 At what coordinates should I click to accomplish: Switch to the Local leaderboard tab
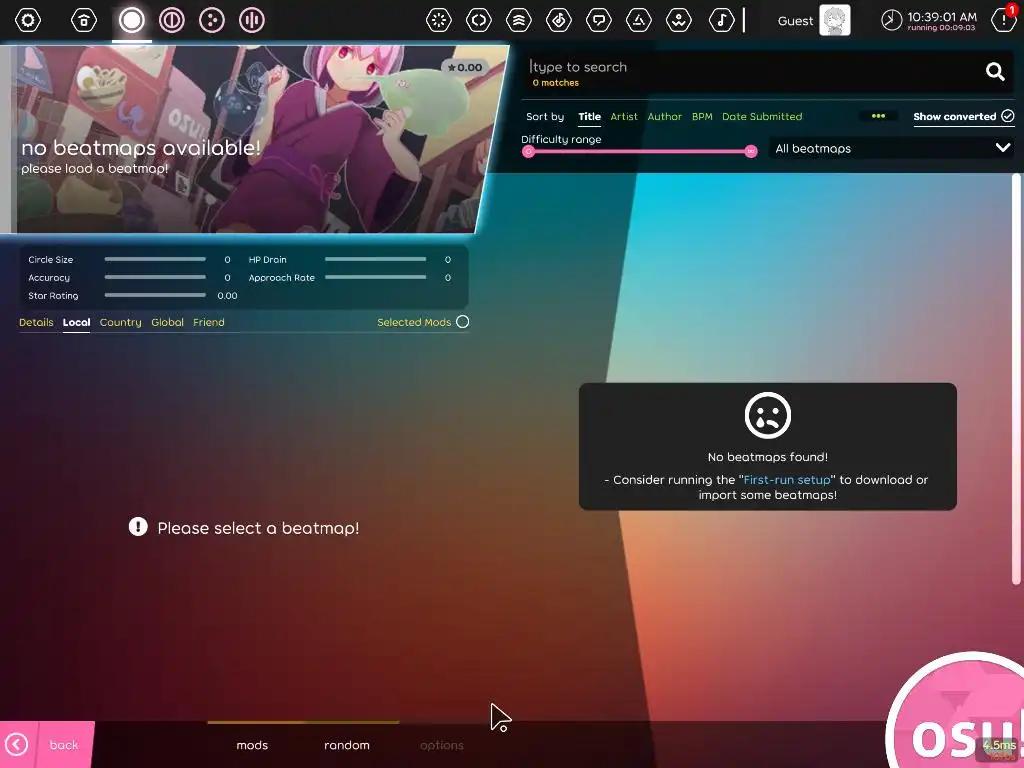(76, 322)
